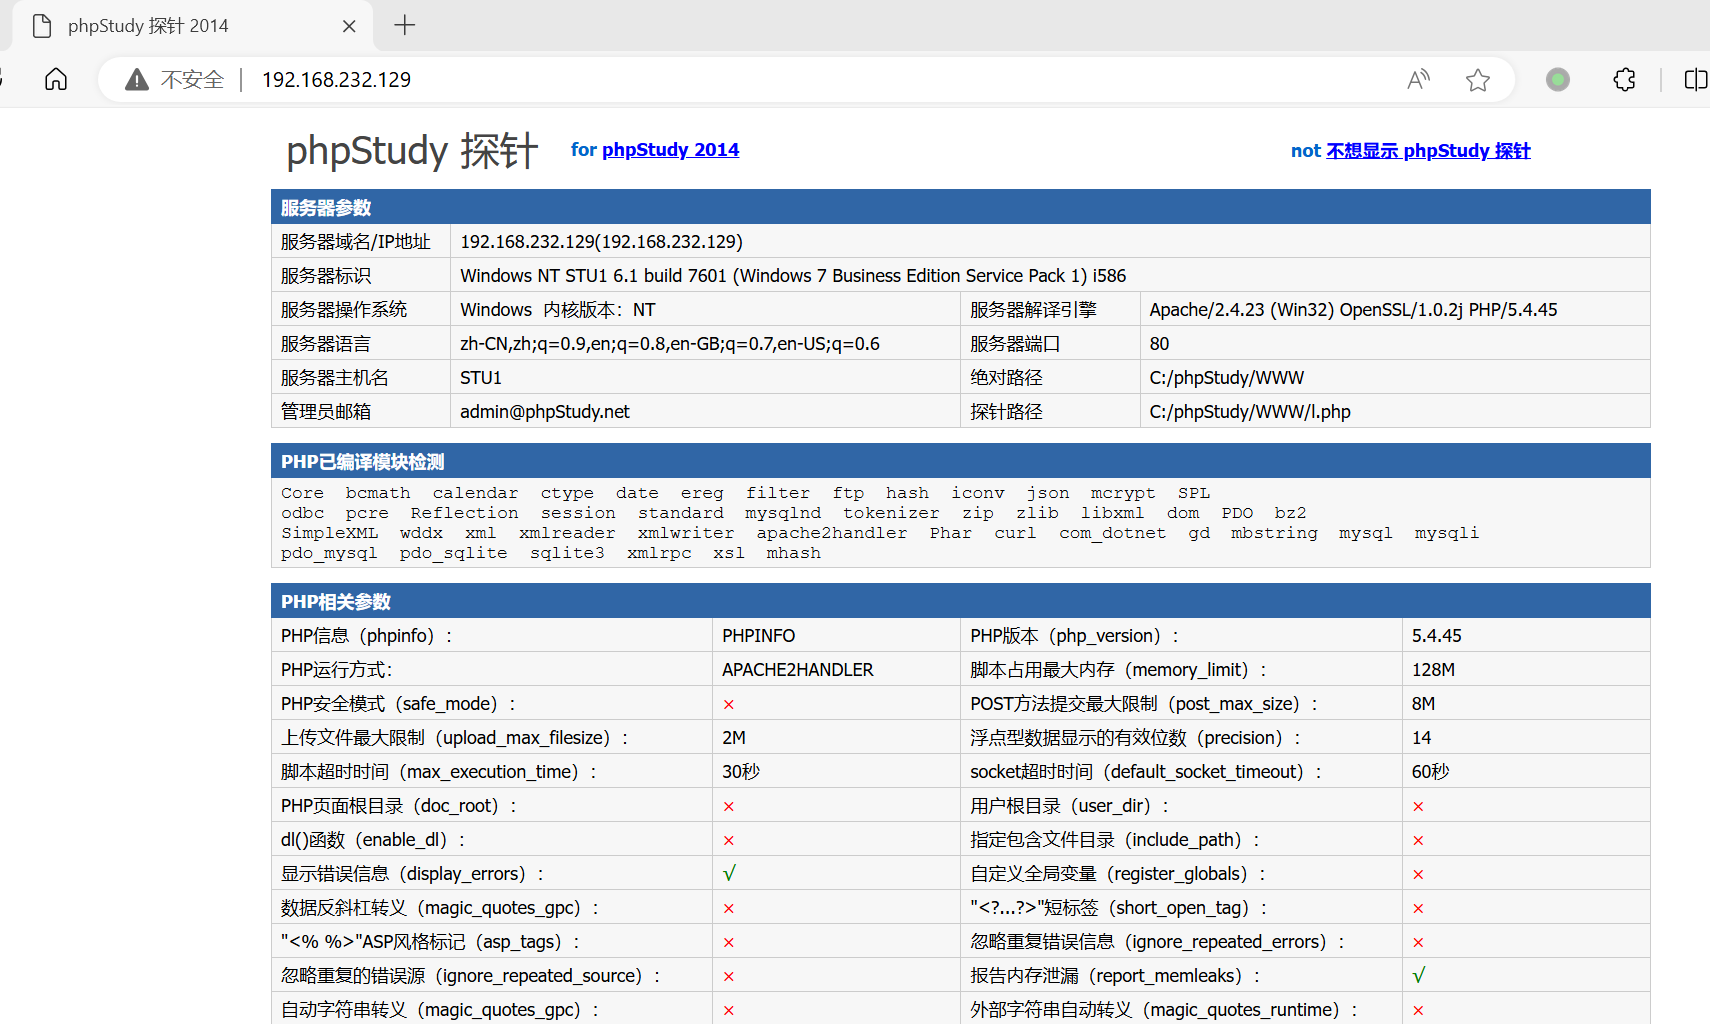Select the phpStudy 探针 2014 tab

[x=193, y=26]
